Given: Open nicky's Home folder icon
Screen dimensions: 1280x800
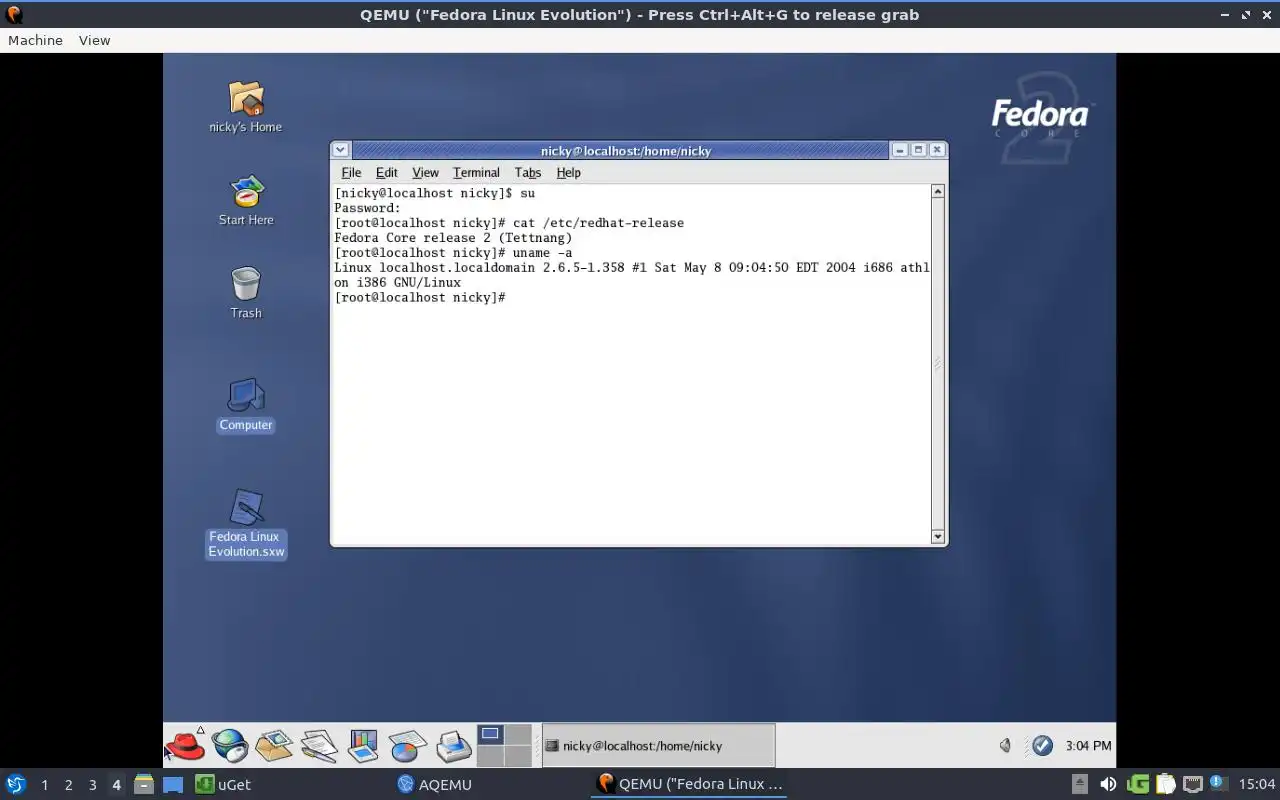Looking at the screenshot, I should (246, 107).
